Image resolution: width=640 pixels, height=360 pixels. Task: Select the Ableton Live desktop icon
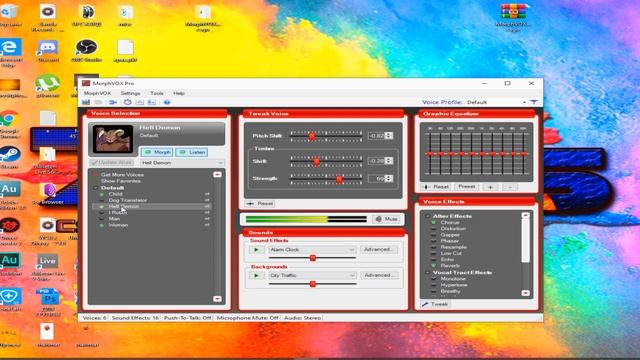[x=47, y=267]
